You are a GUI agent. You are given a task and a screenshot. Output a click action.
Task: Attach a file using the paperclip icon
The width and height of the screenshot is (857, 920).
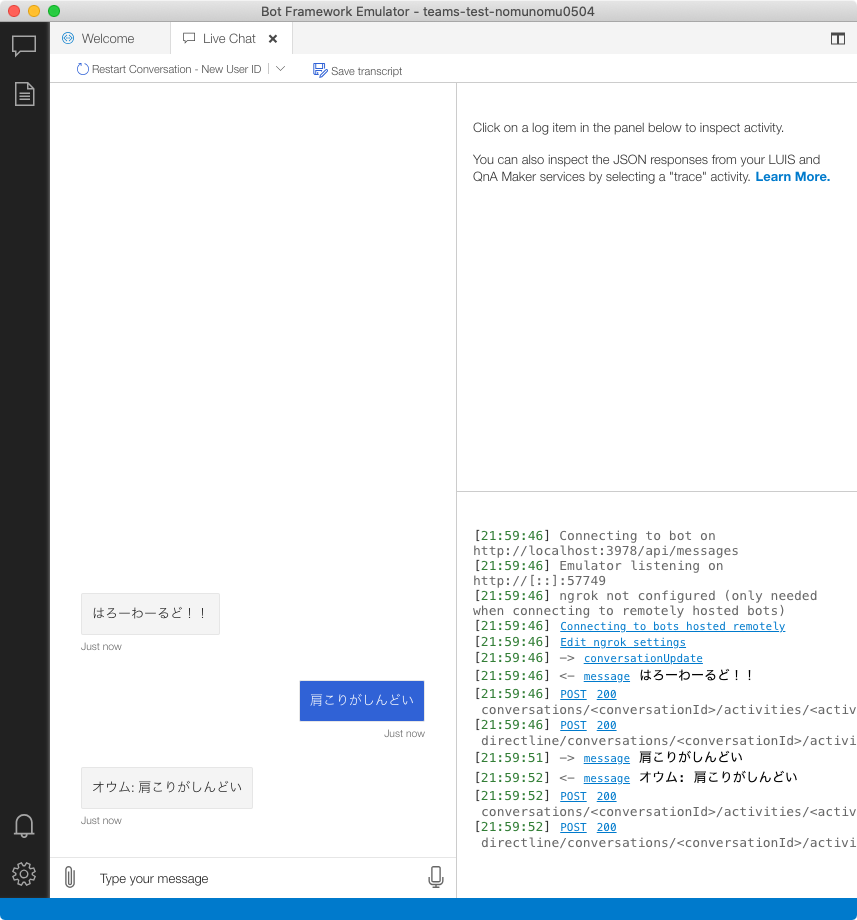(x=68, y=877)
